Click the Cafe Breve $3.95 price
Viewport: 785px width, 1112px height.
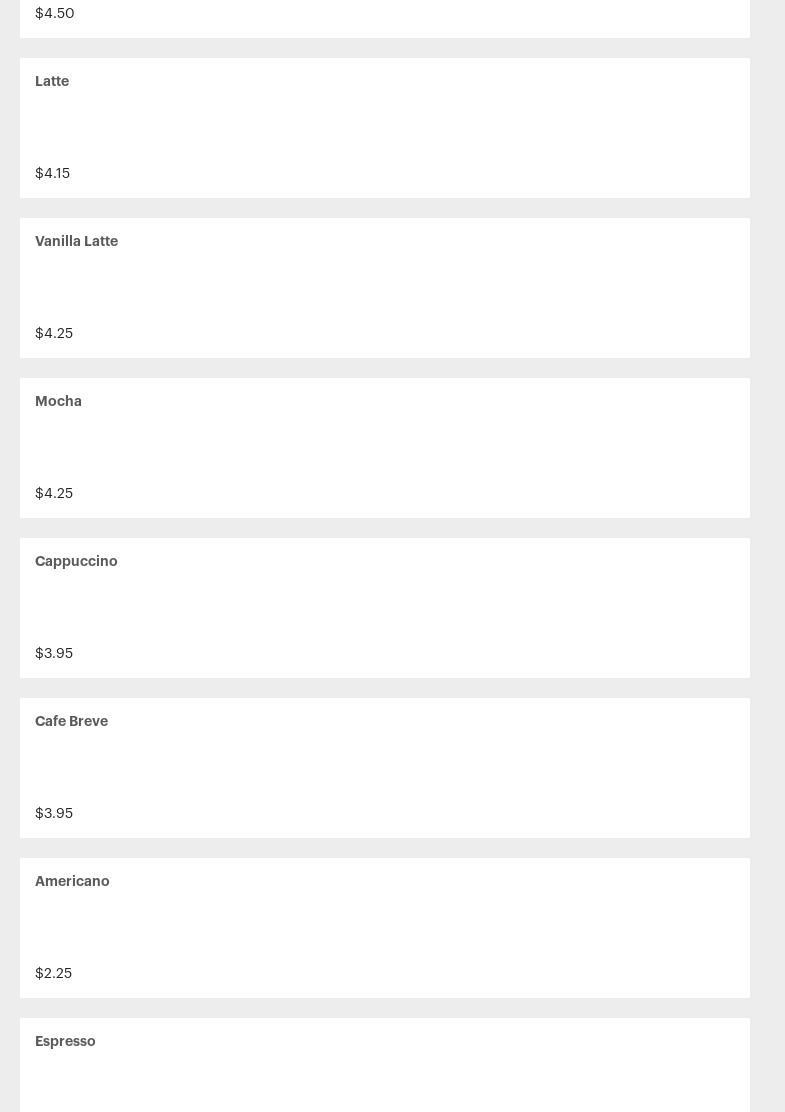[54, 813]
